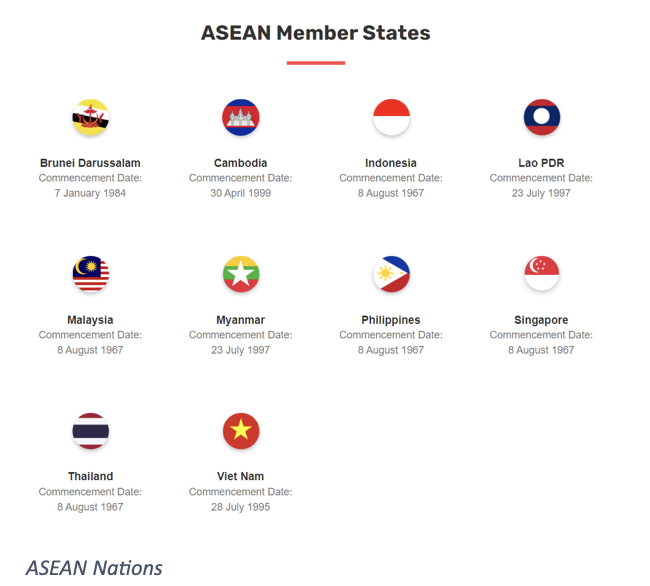Click the Brunei Darussalam flag icon
The height and width of the screenshot is (586, 650).
tap(90, 118)
